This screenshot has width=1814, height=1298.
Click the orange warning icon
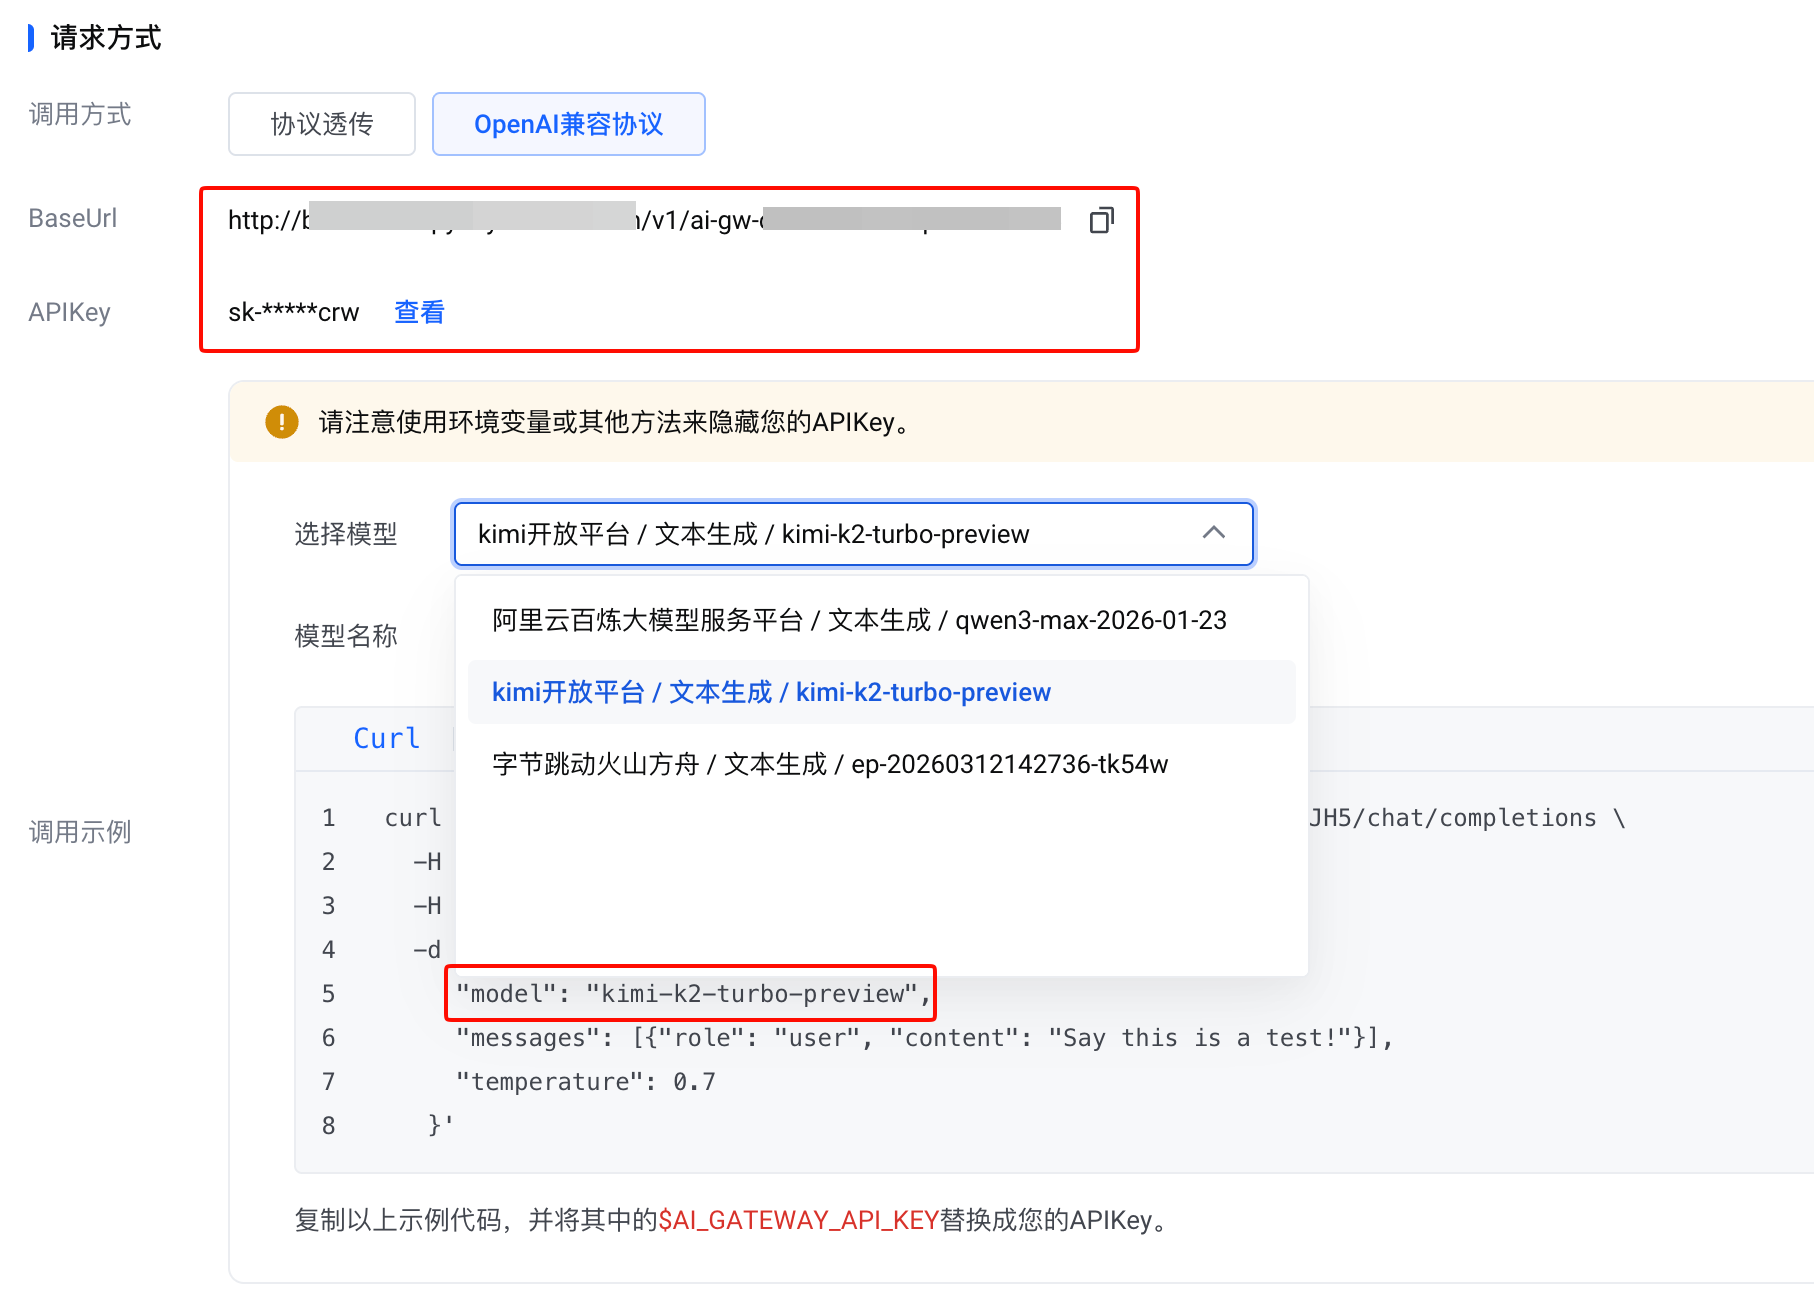point(282,422)
